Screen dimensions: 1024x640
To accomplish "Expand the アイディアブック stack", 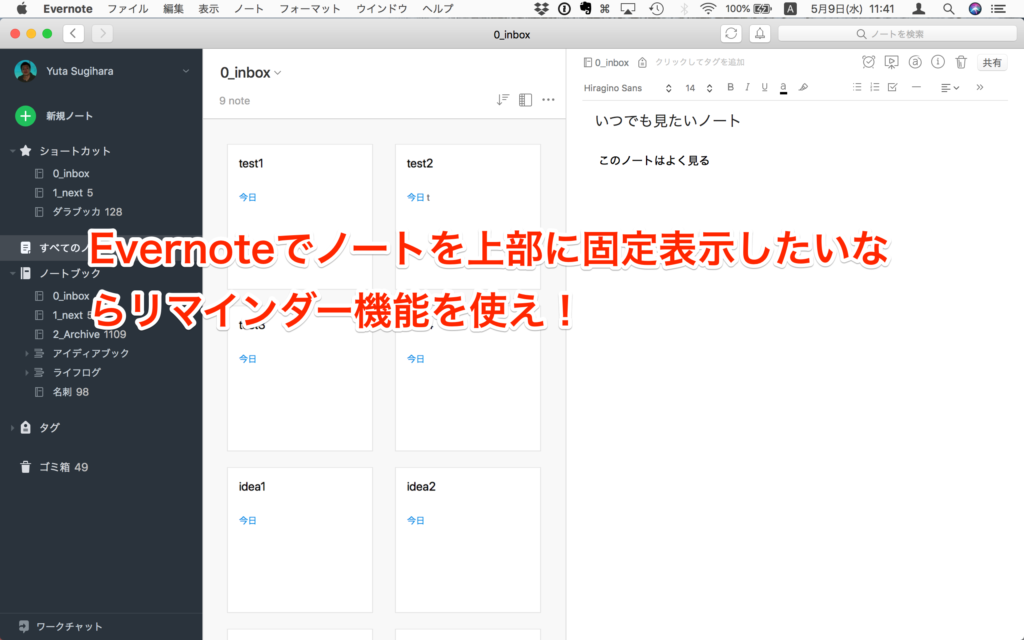I will 26,354.
